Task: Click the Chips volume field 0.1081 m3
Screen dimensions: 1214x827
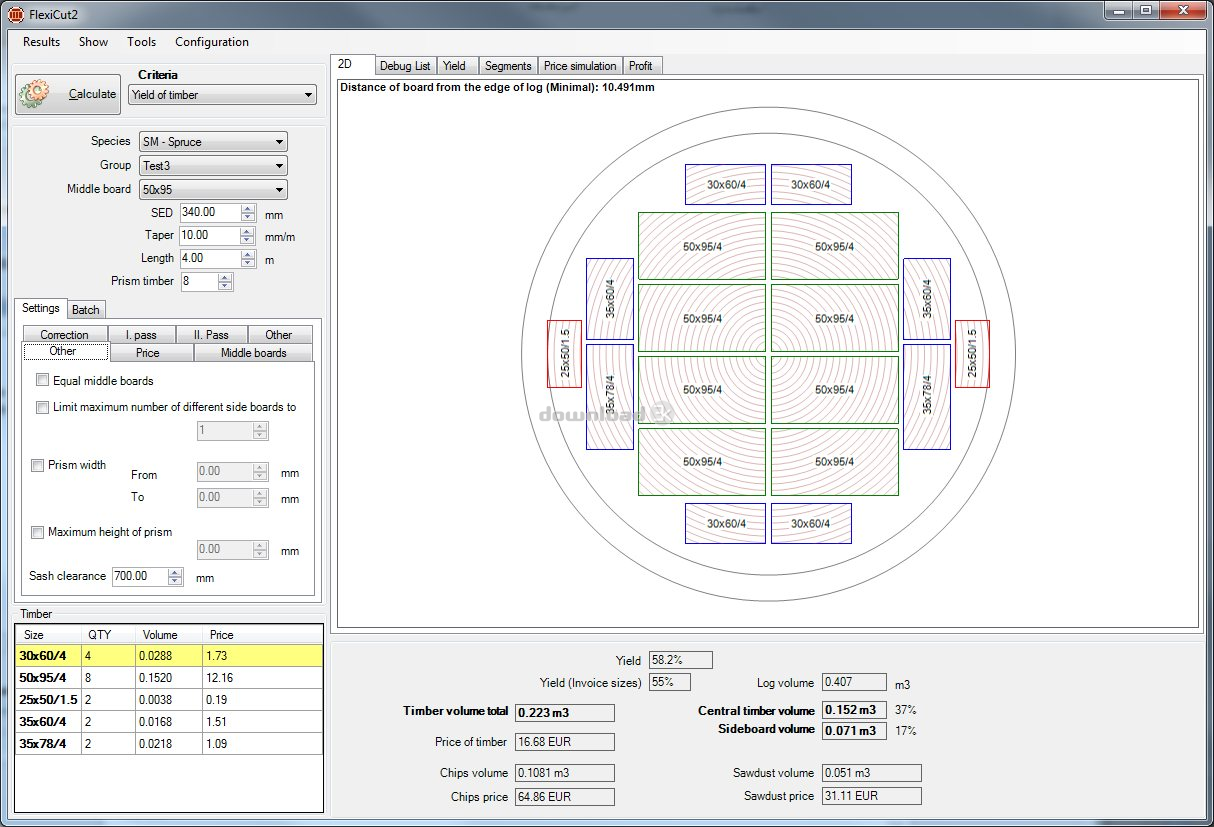Action: pyautogui.click(x=564, y=773)
